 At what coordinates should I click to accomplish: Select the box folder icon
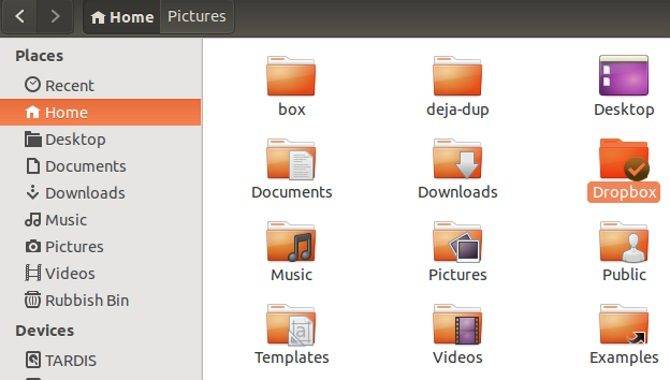coord(291,76)
